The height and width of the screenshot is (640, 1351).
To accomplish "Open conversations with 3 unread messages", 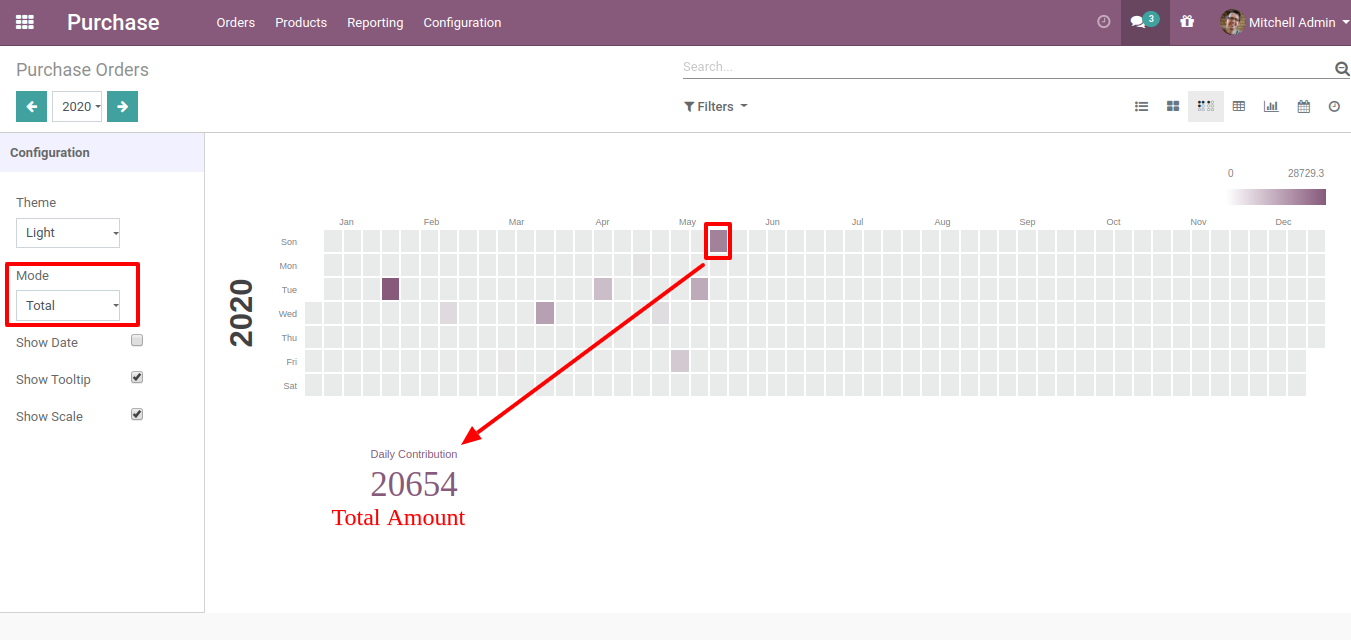I will (1144, 22).
